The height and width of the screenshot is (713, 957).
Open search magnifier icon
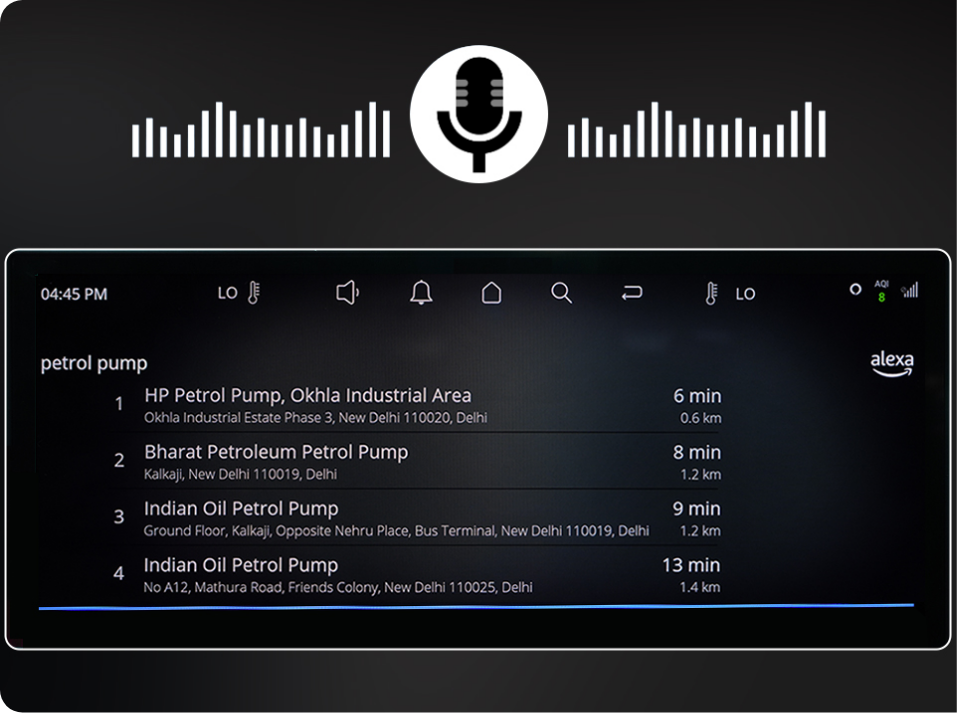click(562, 293)
